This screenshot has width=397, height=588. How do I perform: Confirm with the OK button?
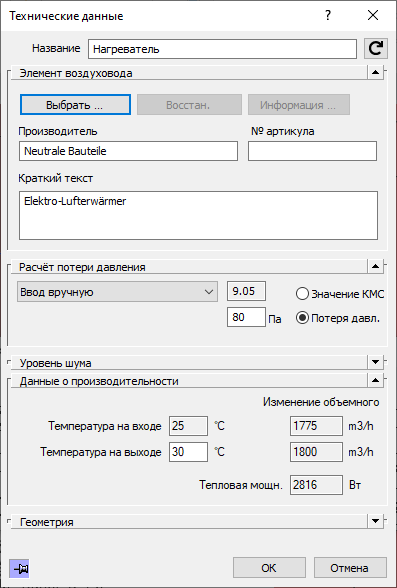pos(269,568)
